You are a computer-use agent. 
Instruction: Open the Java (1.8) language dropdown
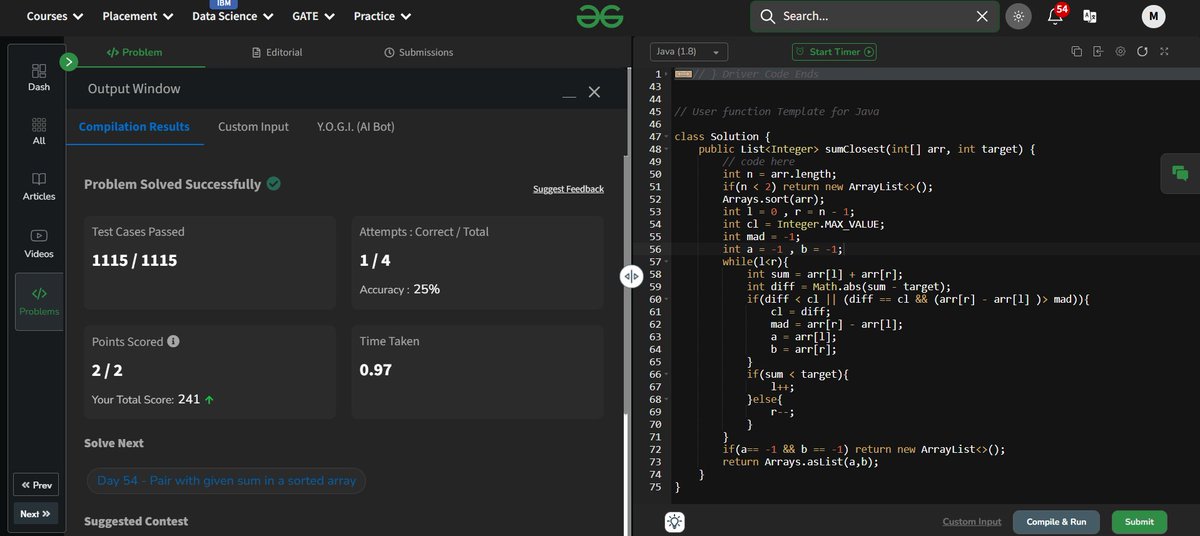point(689,52)
